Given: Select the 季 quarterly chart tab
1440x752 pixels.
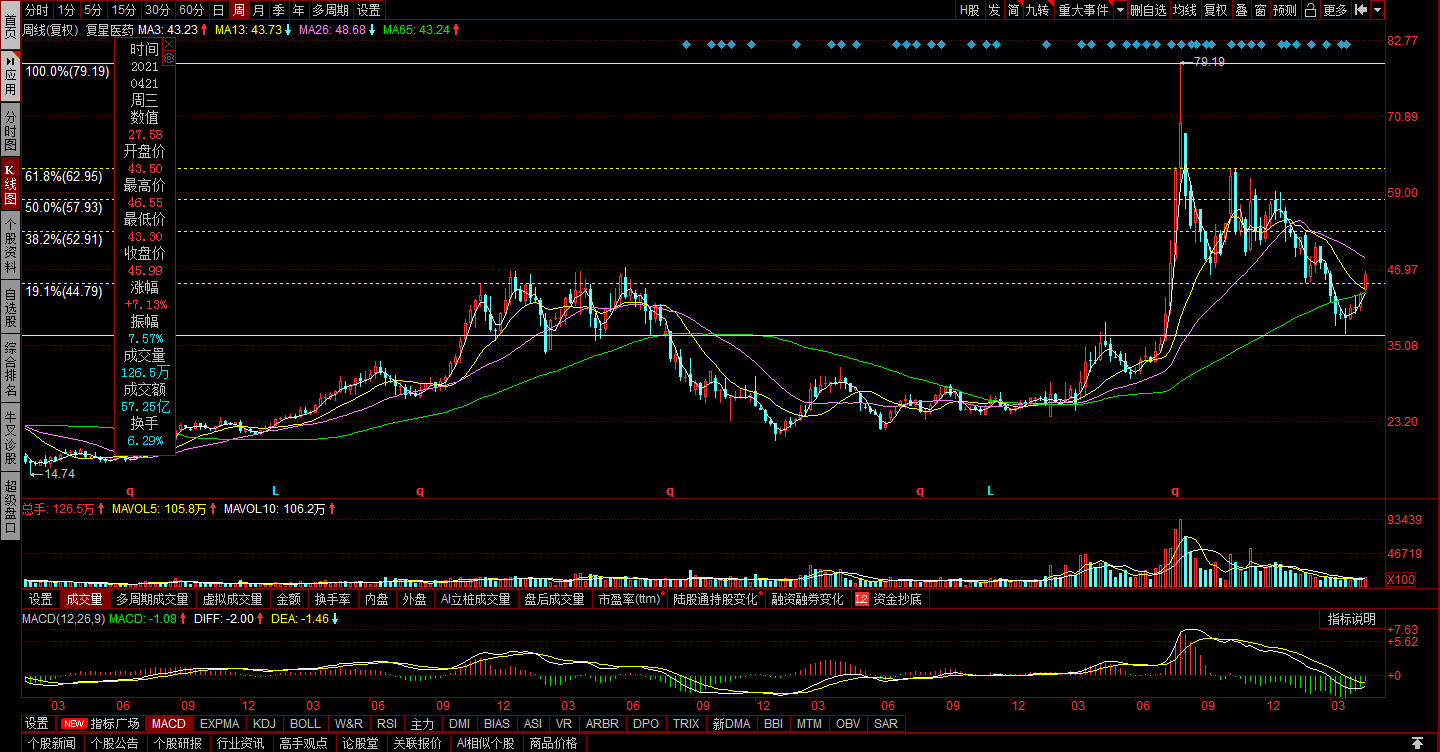Looking at the screenshot, I should pyautogui.click(x=279, y=10).
